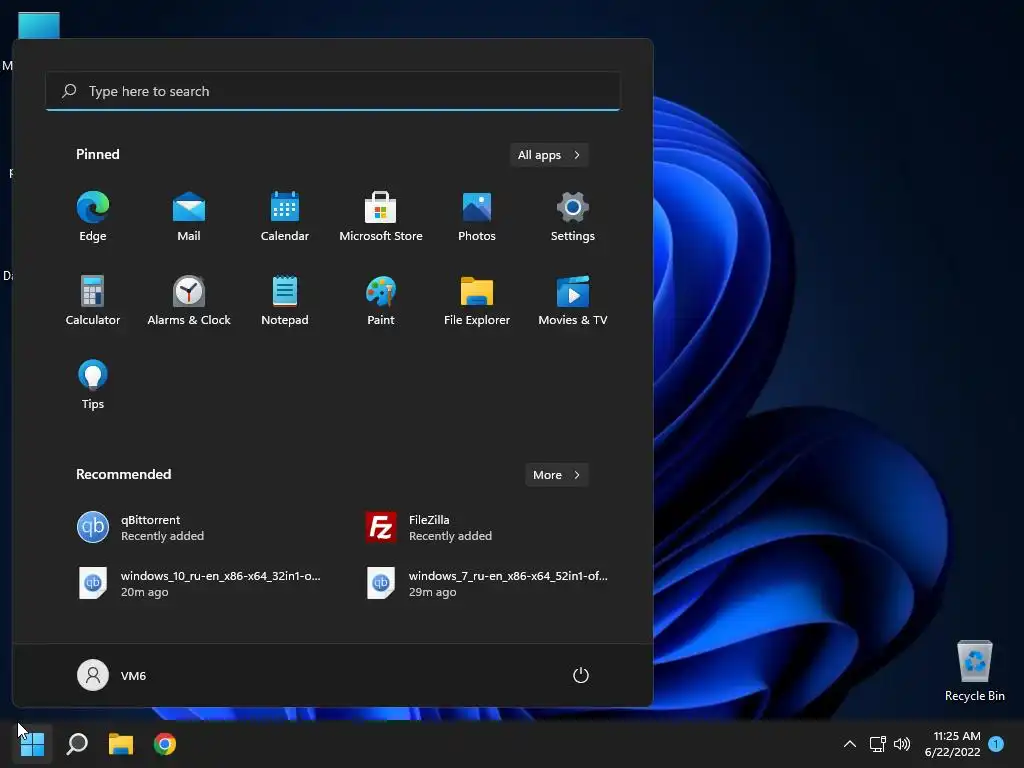Launch the Mail app
1024x768 pixels.
click(189, 217)
